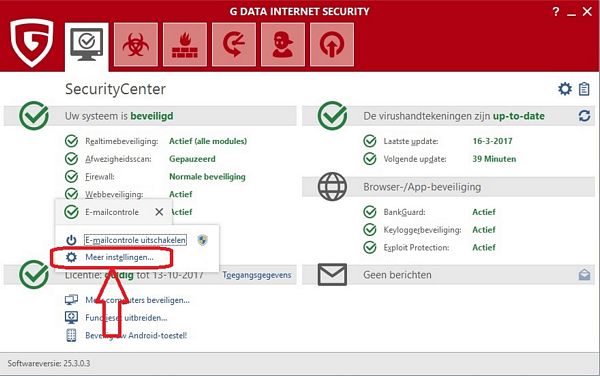Click the Realtimebeveiliging check icon
Image resolution: width=600 pixels, height=376 pixels.
click(x=71, y=141)
